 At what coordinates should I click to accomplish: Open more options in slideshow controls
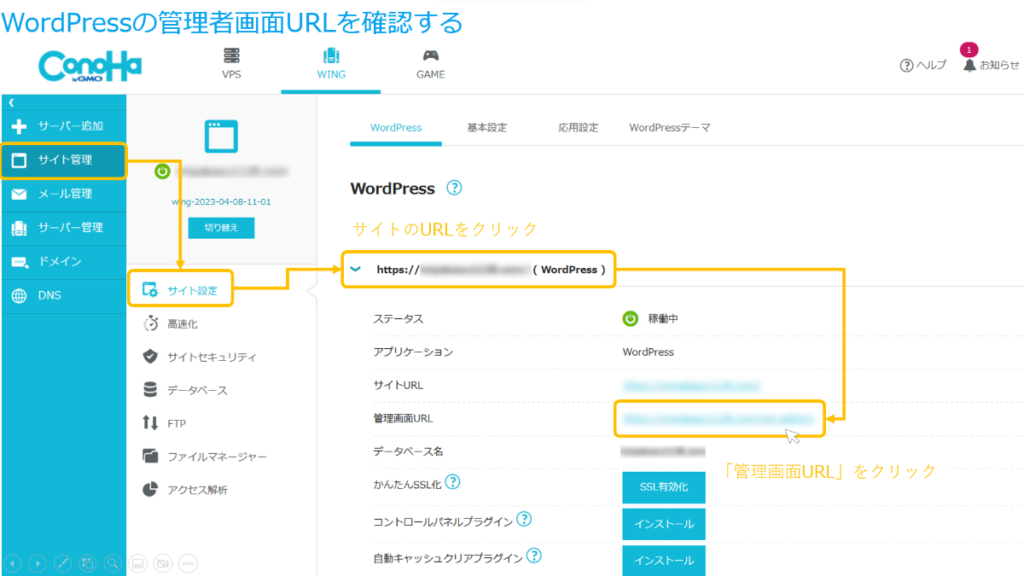[188, 563]
